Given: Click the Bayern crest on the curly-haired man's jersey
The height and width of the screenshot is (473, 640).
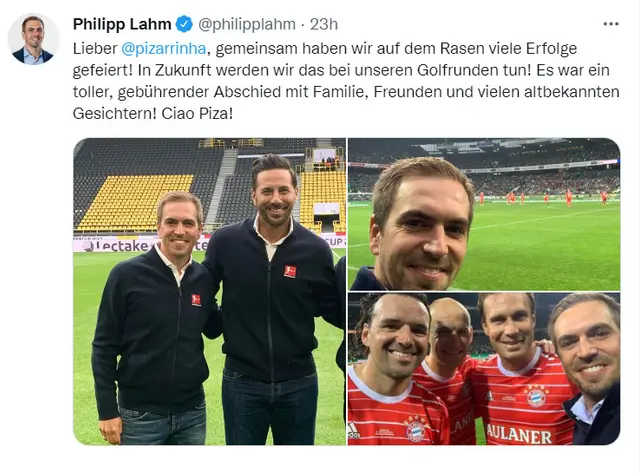Looking at the screenshot, I should [416, 430].
